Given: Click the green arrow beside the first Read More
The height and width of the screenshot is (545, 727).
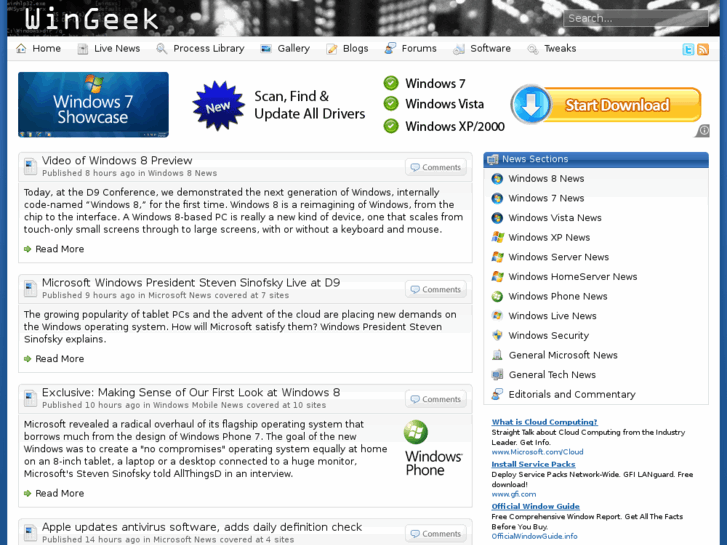Looking at the screenshot, I should click(x=28, y=249).
